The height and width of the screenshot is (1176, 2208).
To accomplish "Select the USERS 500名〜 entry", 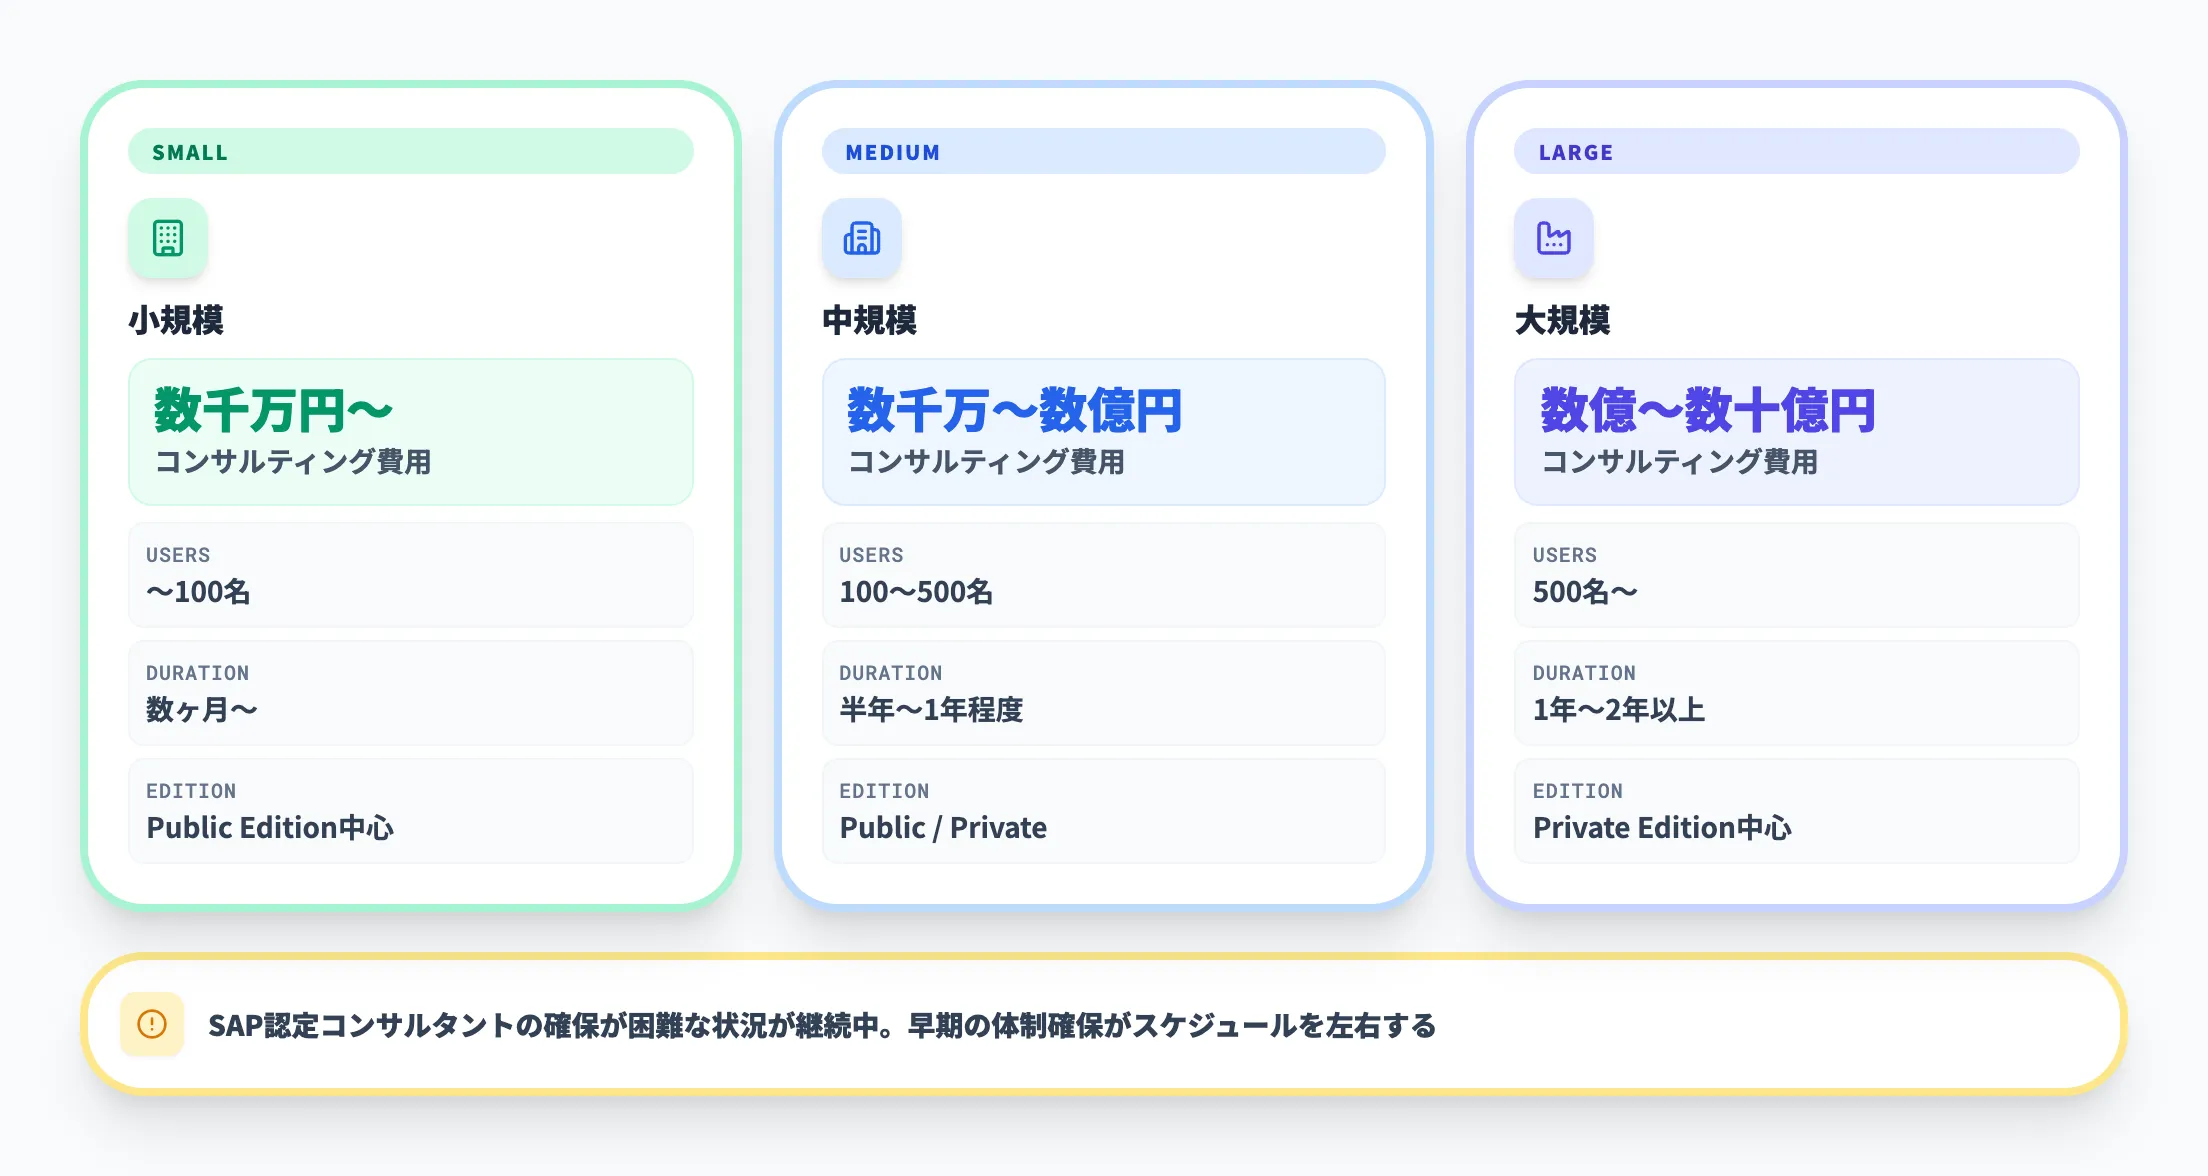I will pos(1797,575).
